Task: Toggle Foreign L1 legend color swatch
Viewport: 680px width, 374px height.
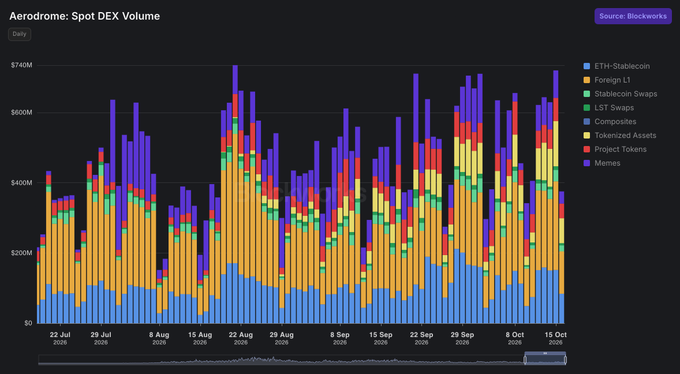Action: coord(587,80)
